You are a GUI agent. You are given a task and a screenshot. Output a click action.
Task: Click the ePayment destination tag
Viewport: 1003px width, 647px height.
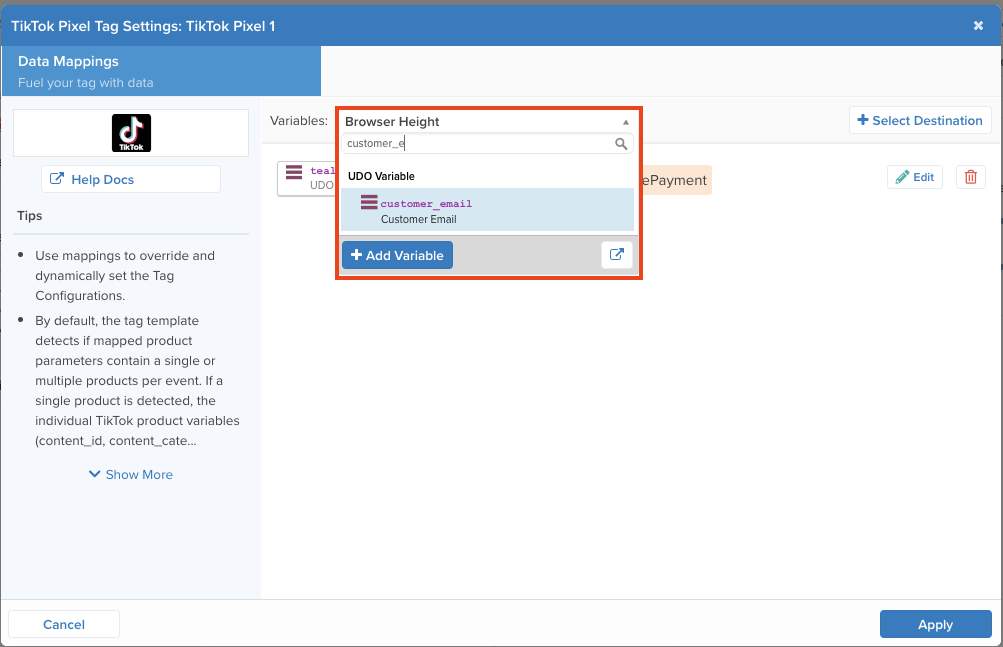coord(675,180)
